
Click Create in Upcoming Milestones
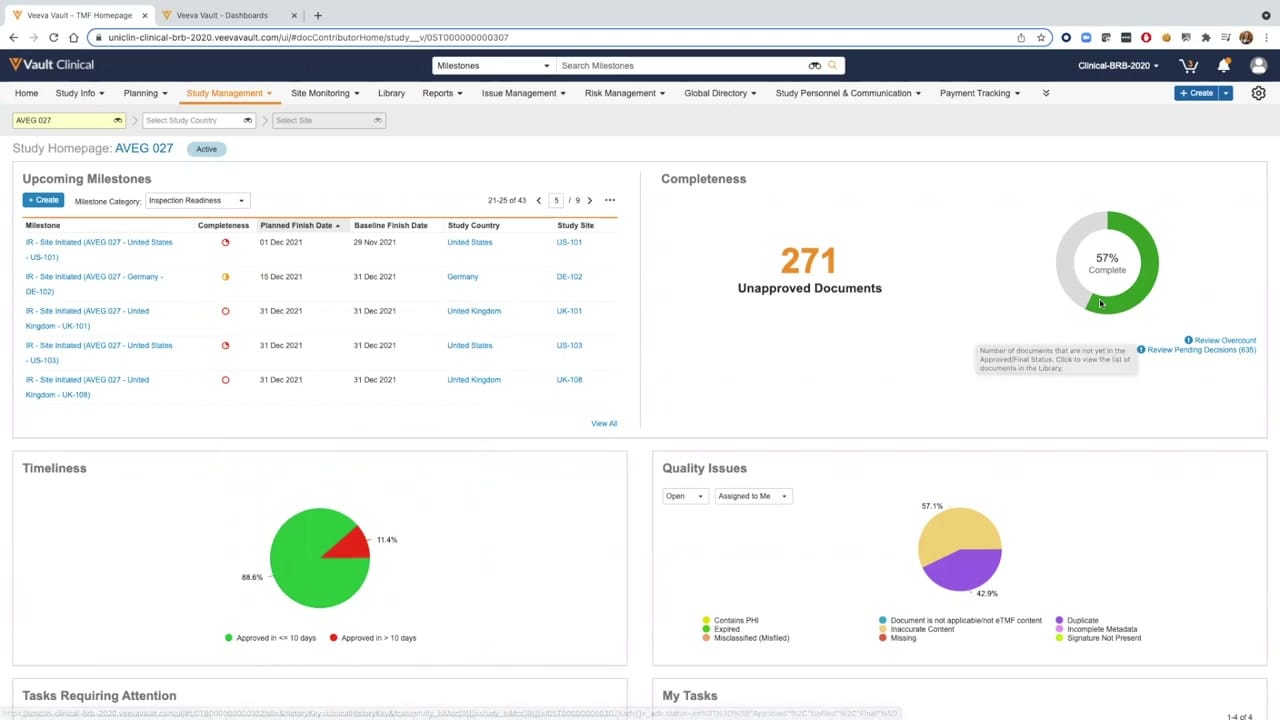click(x=43, y=200)
